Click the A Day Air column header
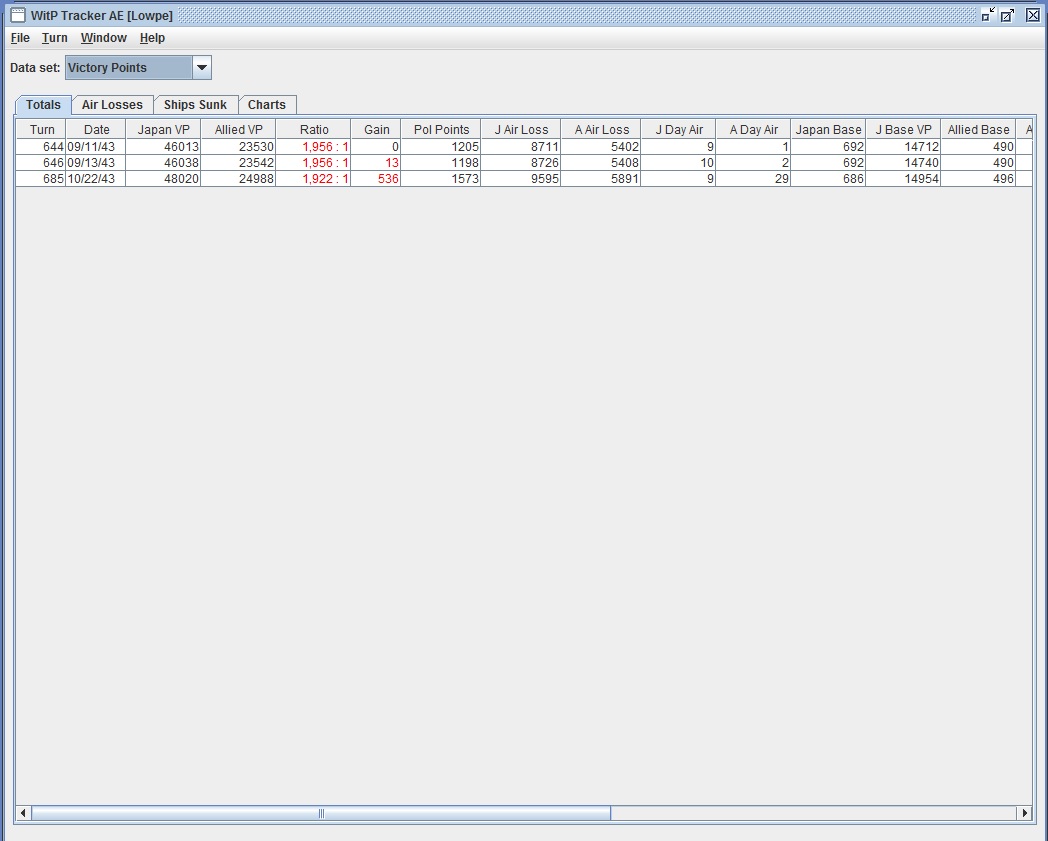1048x841 pixels. 753,130
